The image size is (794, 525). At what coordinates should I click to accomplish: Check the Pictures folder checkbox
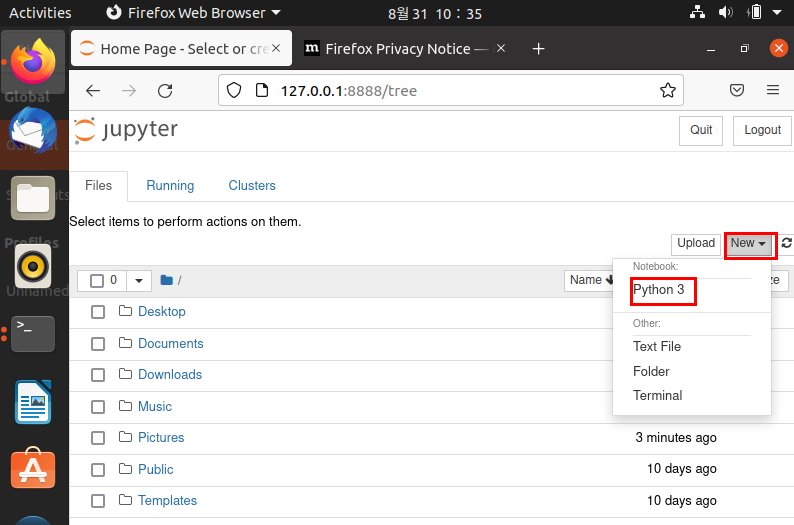point(98,438)
